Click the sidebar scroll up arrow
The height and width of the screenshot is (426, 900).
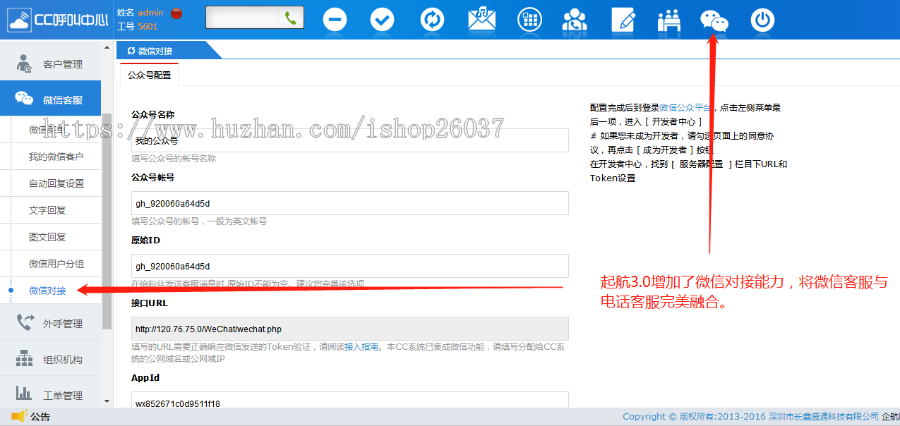[x=107, y=48]
